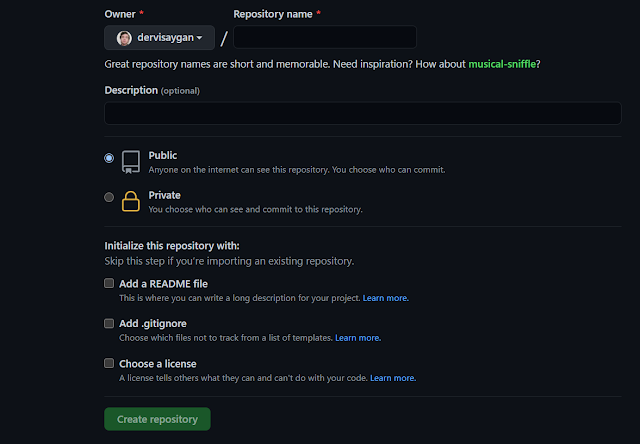Select the Public radio button
Image resolution: width=640 pixels, height=444 pixels.
coord(109,158)
